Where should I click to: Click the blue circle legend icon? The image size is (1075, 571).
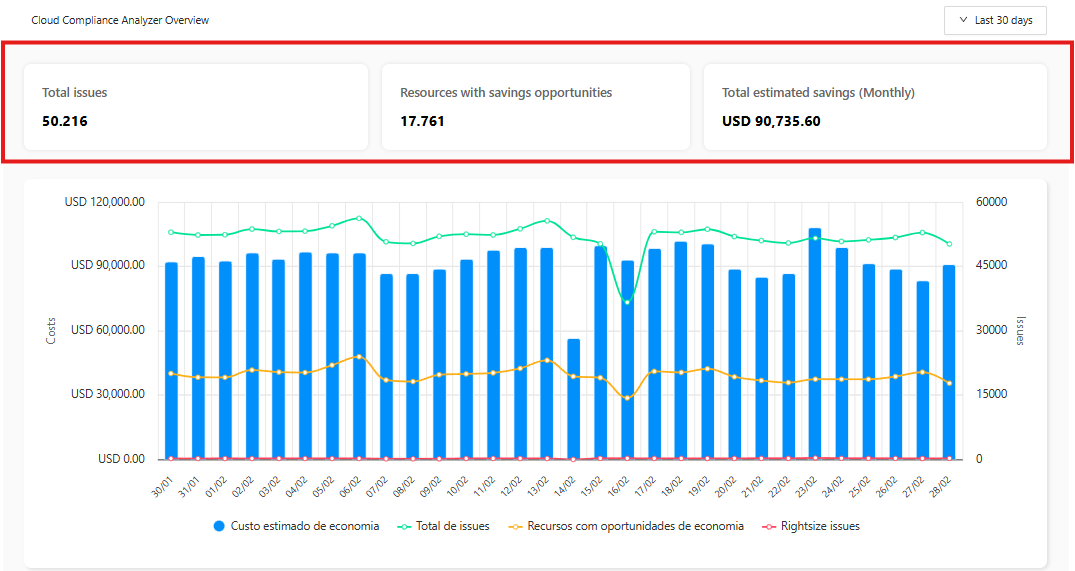pos(219,526)
